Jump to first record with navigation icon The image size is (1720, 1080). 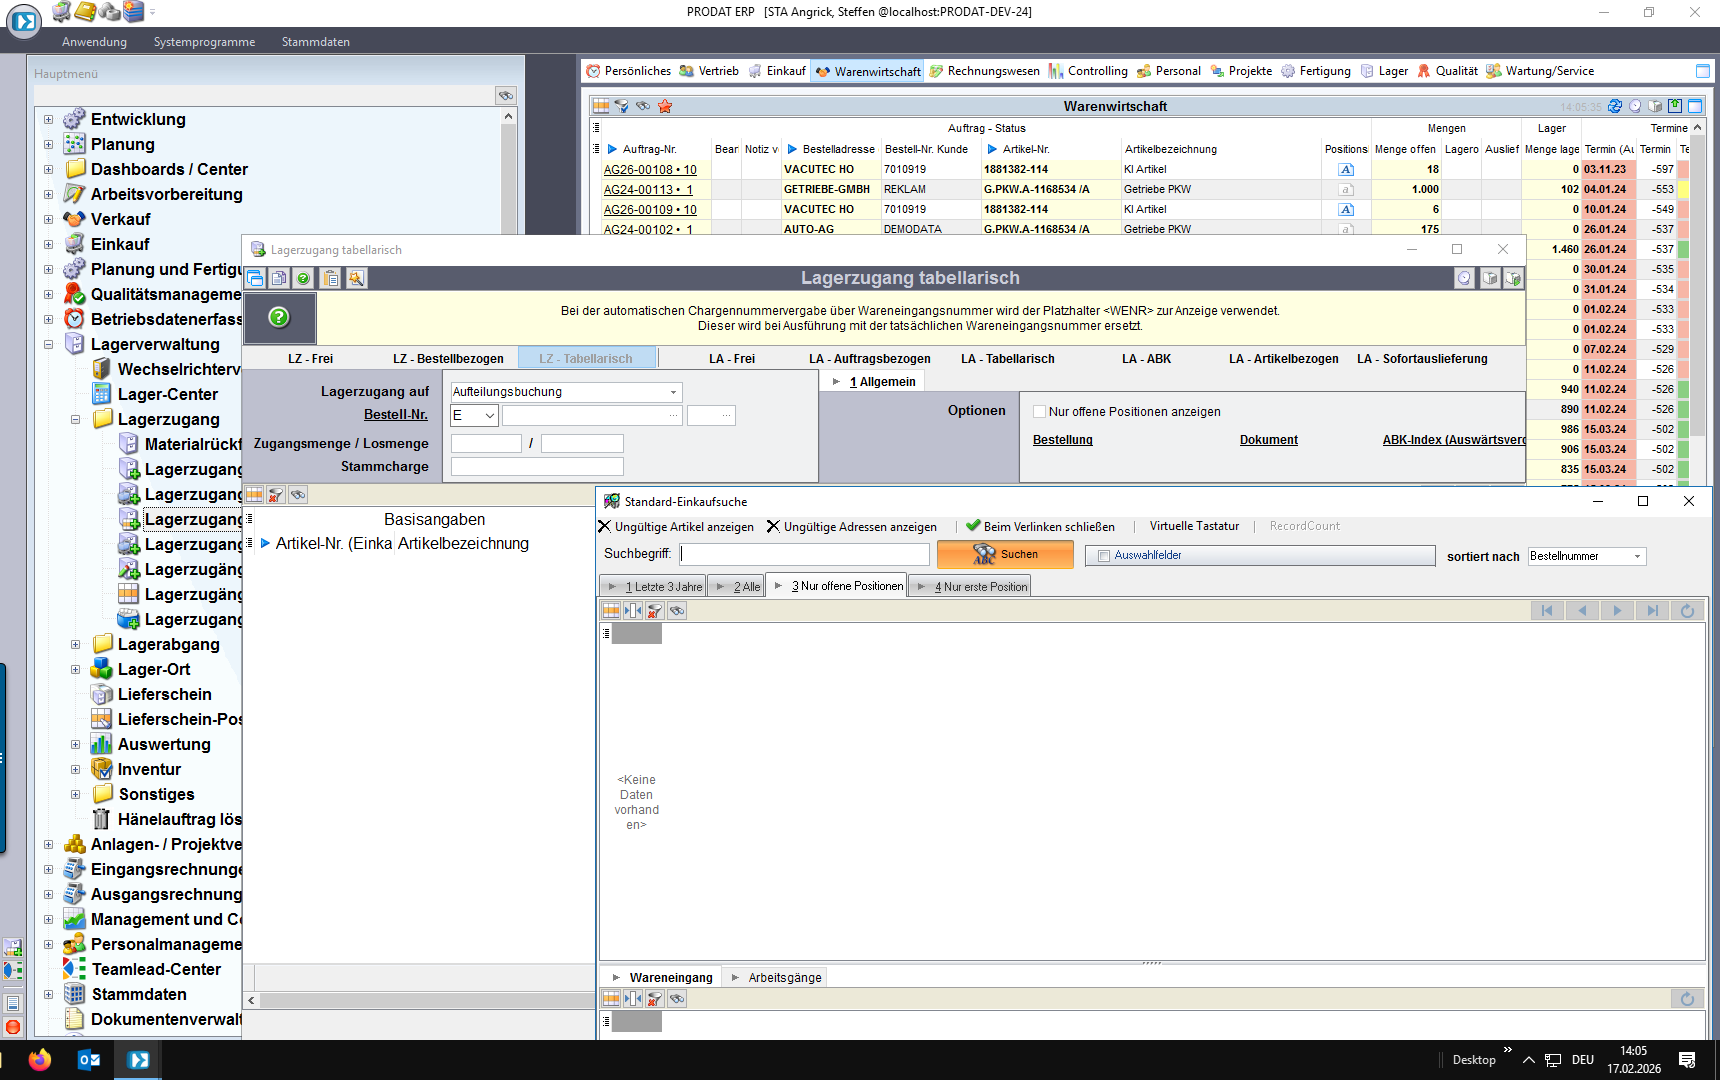pyautogui.click(x=1547, y=611)
